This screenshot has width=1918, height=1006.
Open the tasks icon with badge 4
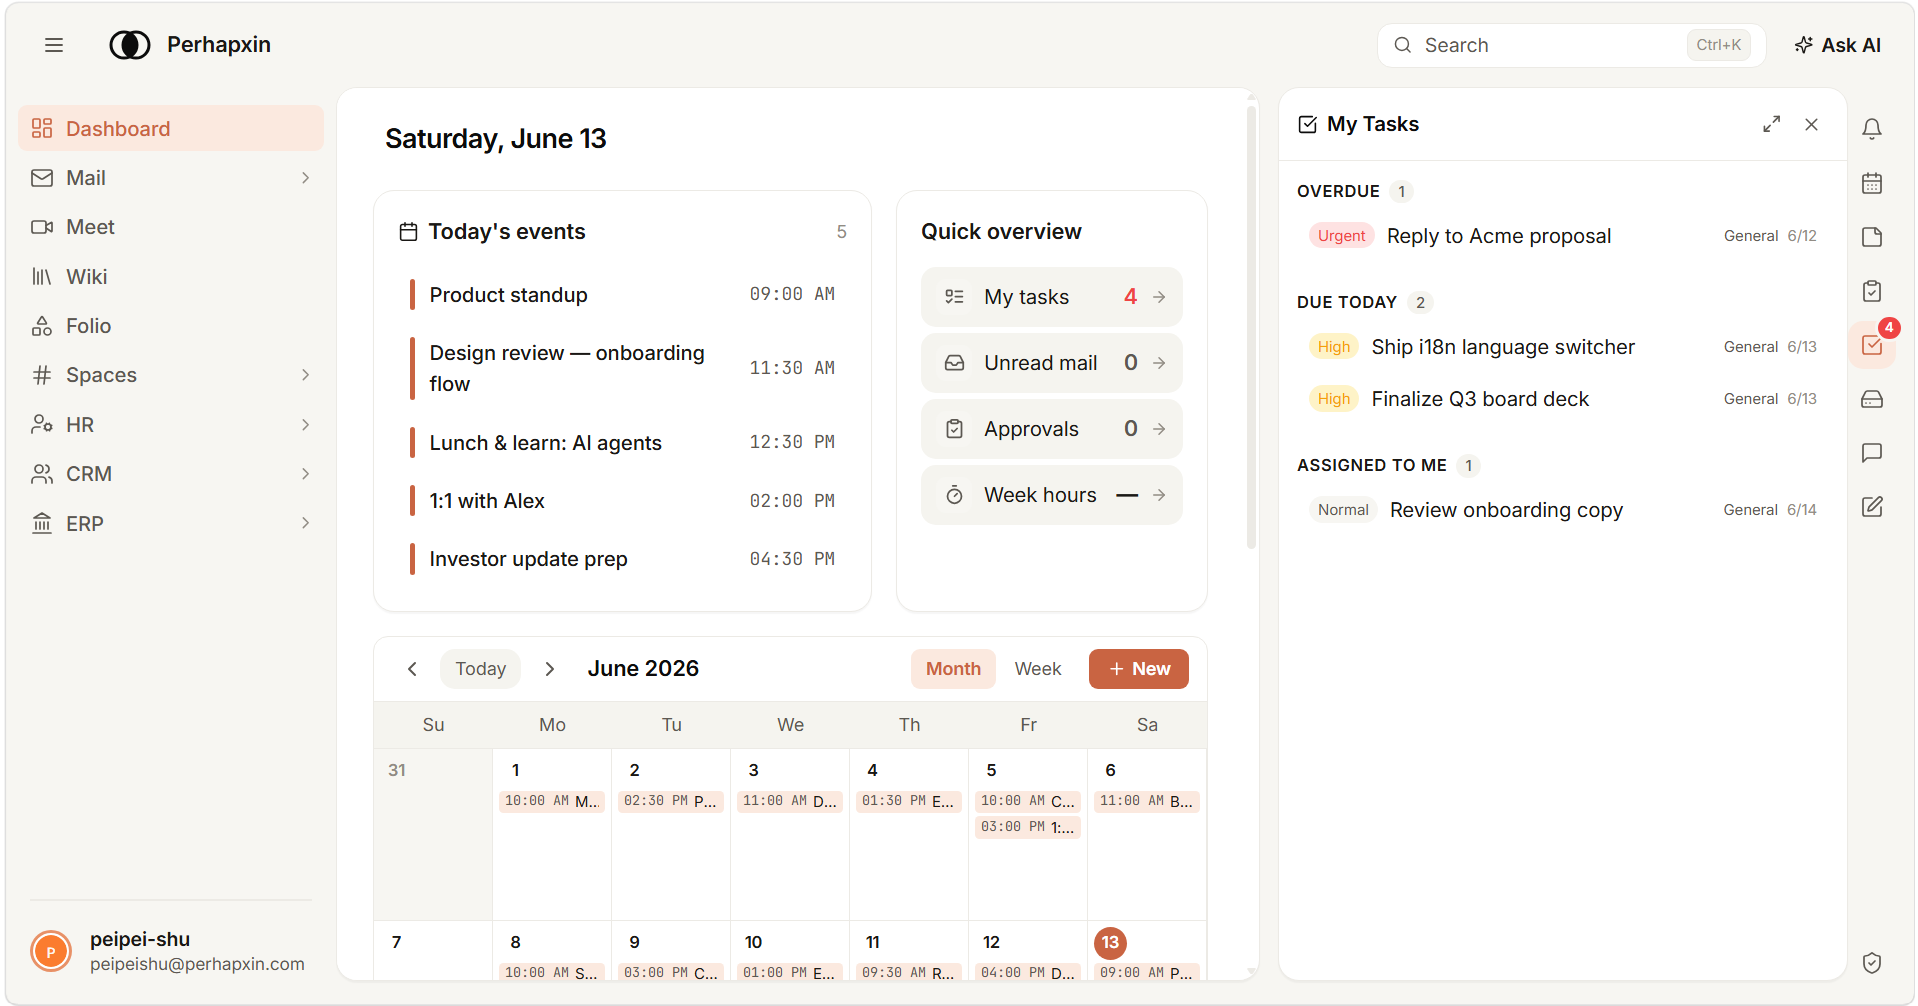point(1872,345)
